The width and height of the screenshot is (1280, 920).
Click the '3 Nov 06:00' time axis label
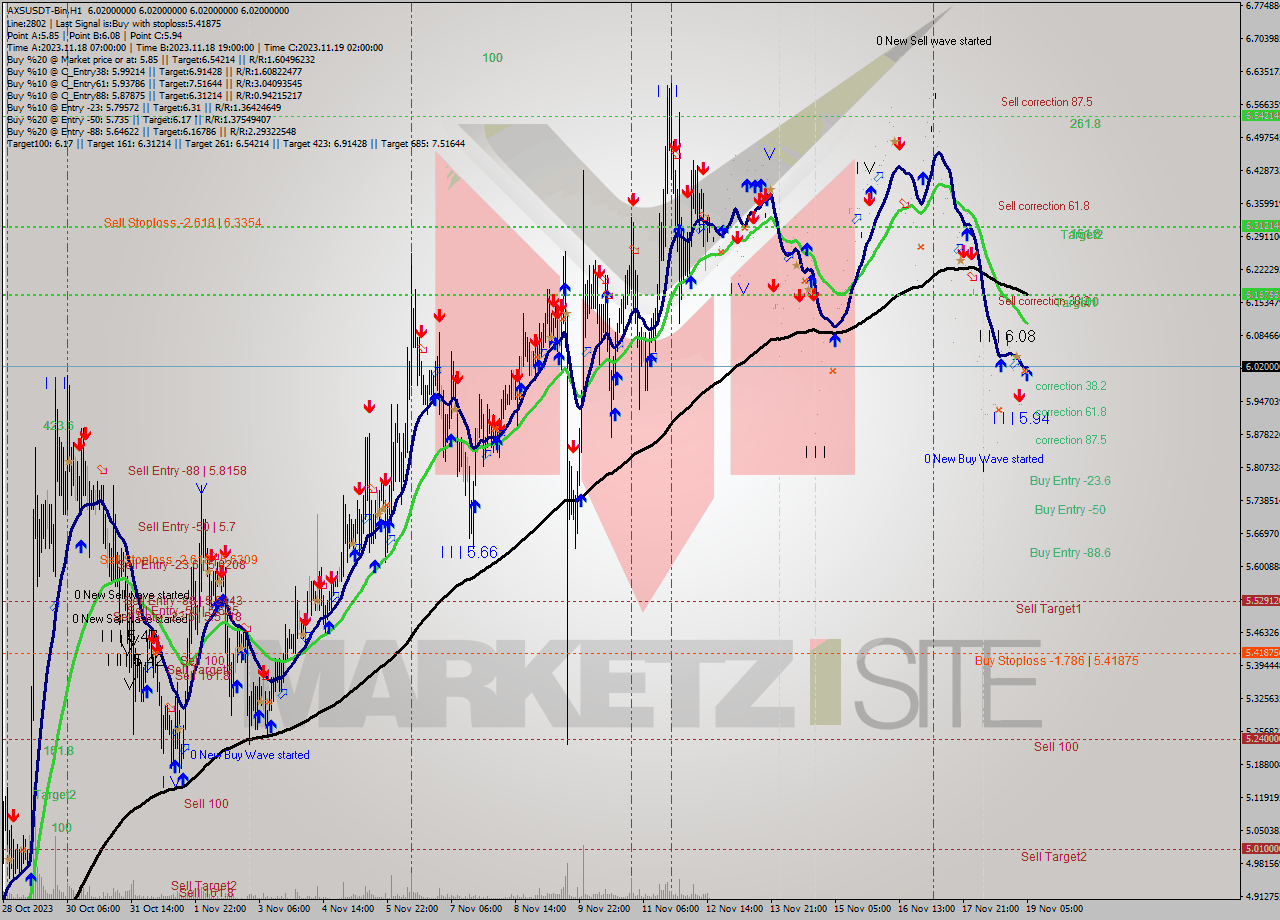(x=286, y=909)
